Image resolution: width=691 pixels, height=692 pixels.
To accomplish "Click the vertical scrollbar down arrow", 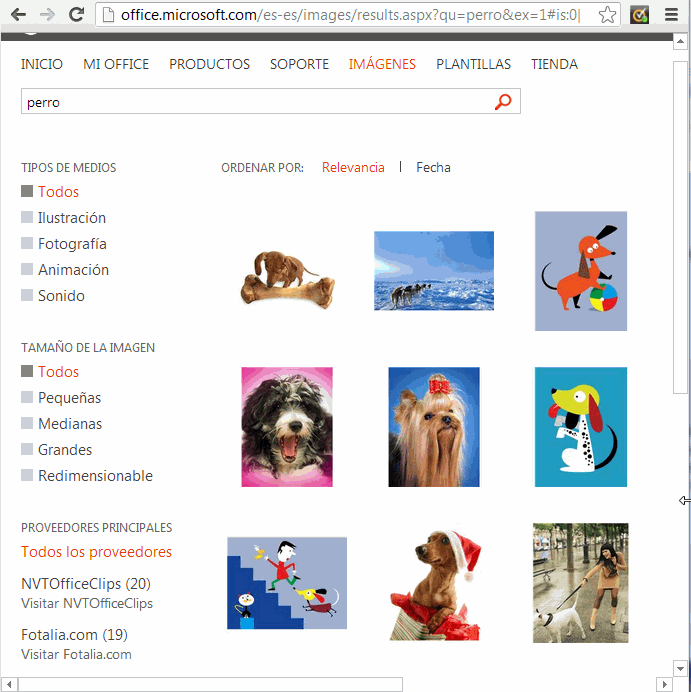I will (682, 667).
